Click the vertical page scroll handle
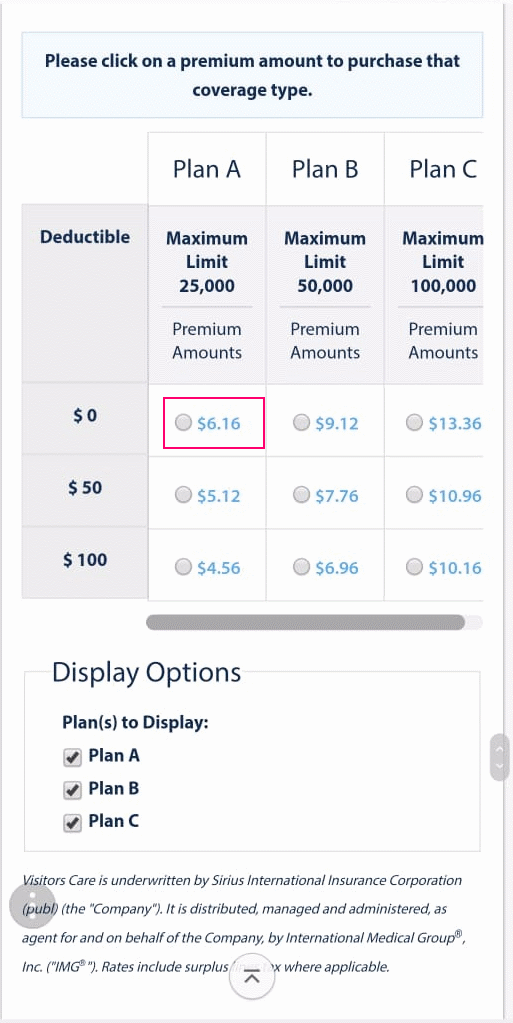Screen dimensions: 513x1023 pyautogui.click(x=499, y=757)
